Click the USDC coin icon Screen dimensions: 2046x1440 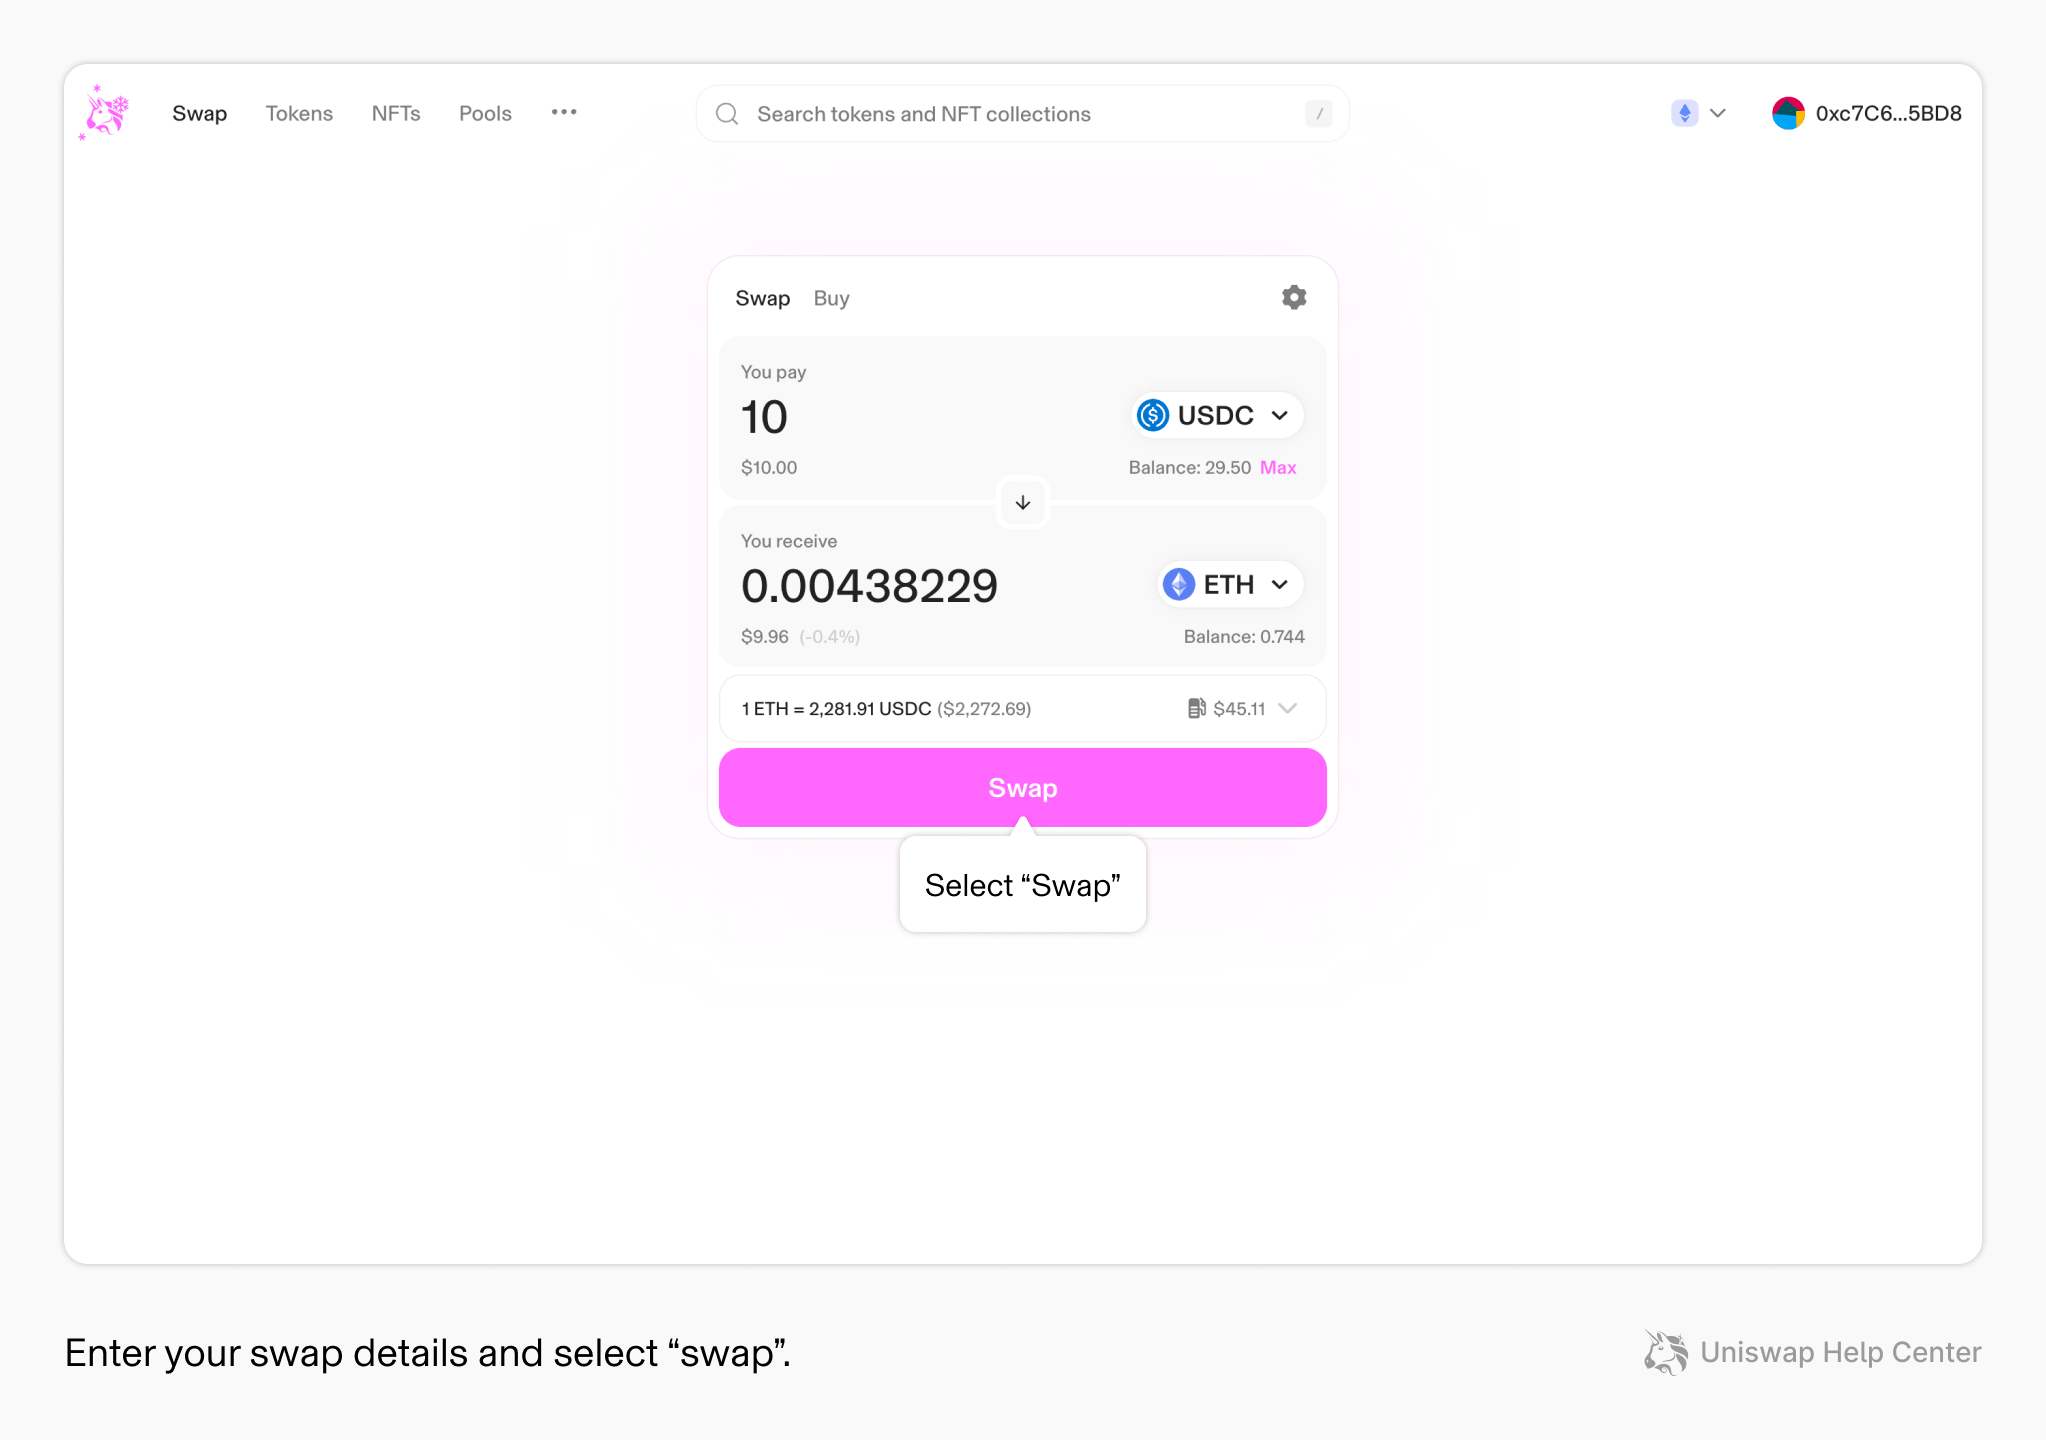[1152, 415]
